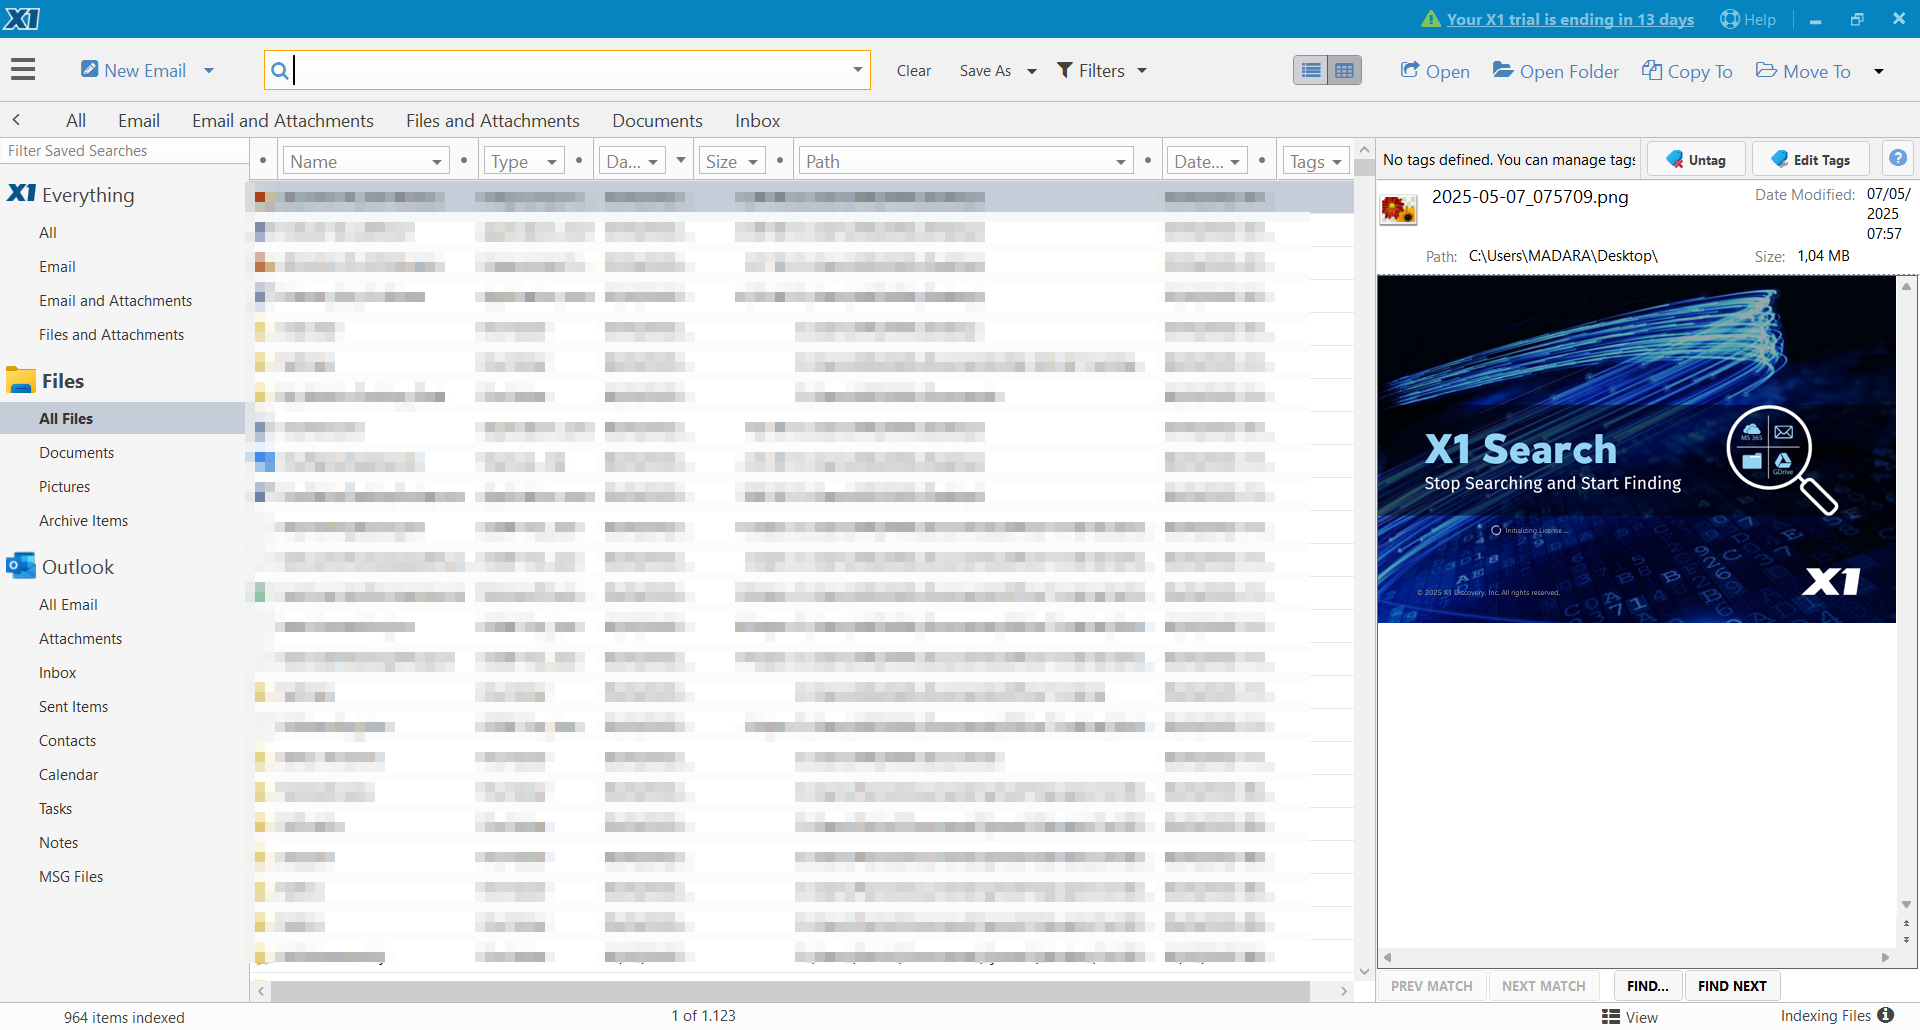The height and width of the screenshot is (1030, 1920).
Task: Open the toolbar overflow dropdown arrow
Action: tap(1879, 71)
